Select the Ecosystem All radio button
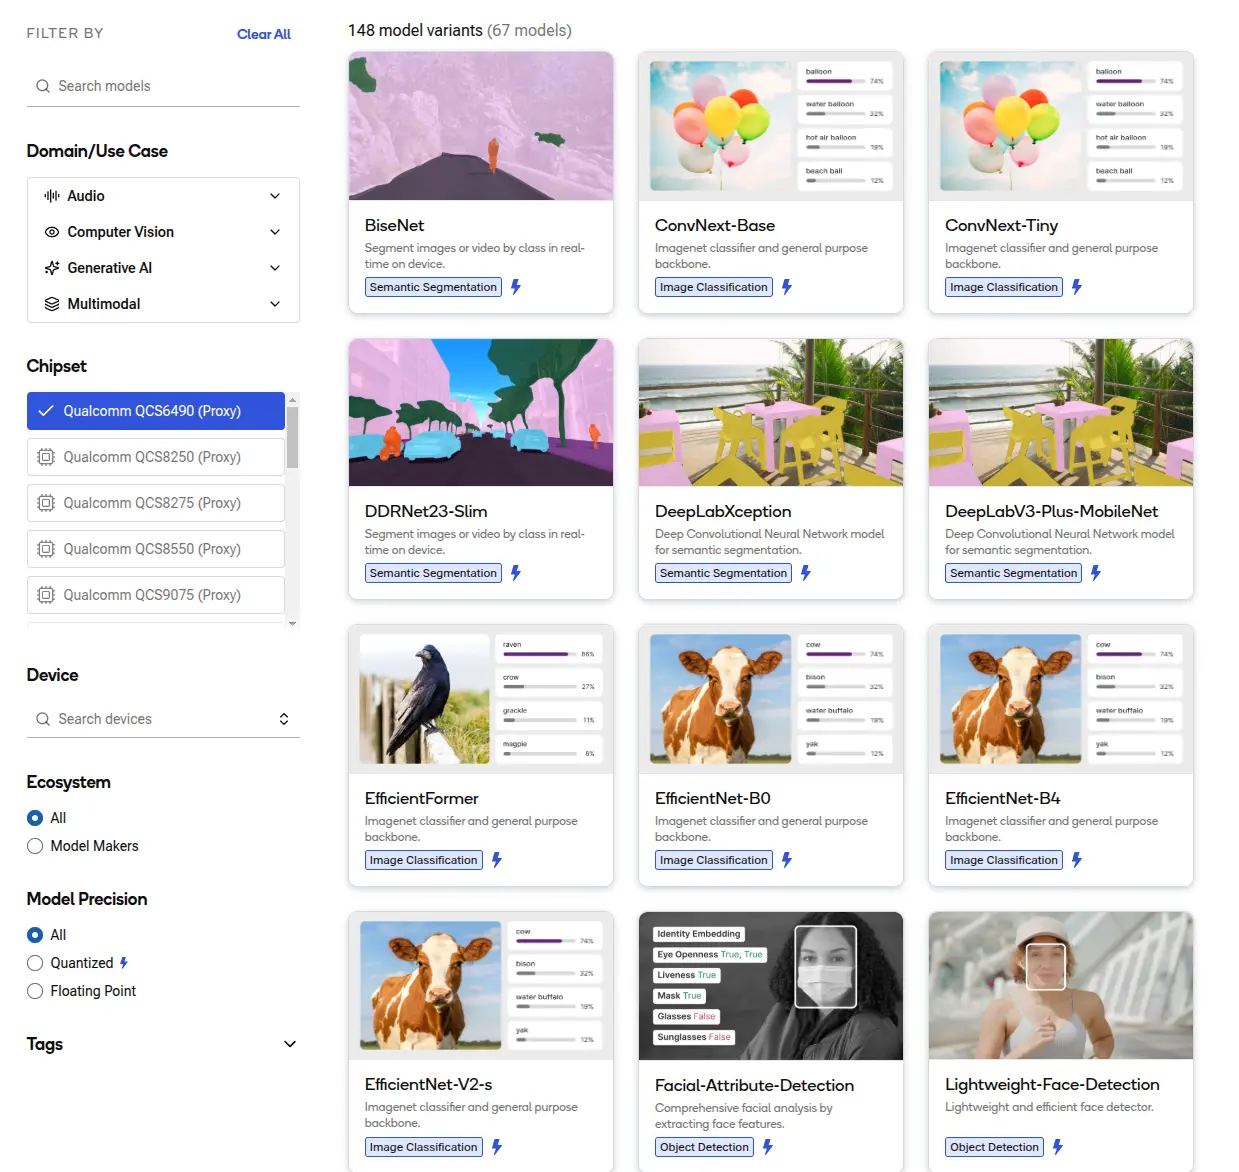This screenshot has height=1172, width=1239. point(35,818)
